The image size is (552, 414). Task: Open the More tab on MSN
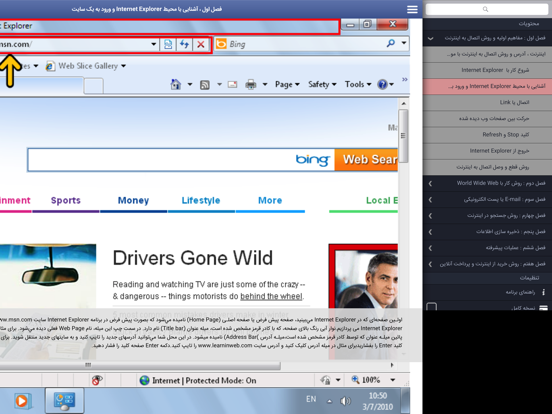coord(270,200)
